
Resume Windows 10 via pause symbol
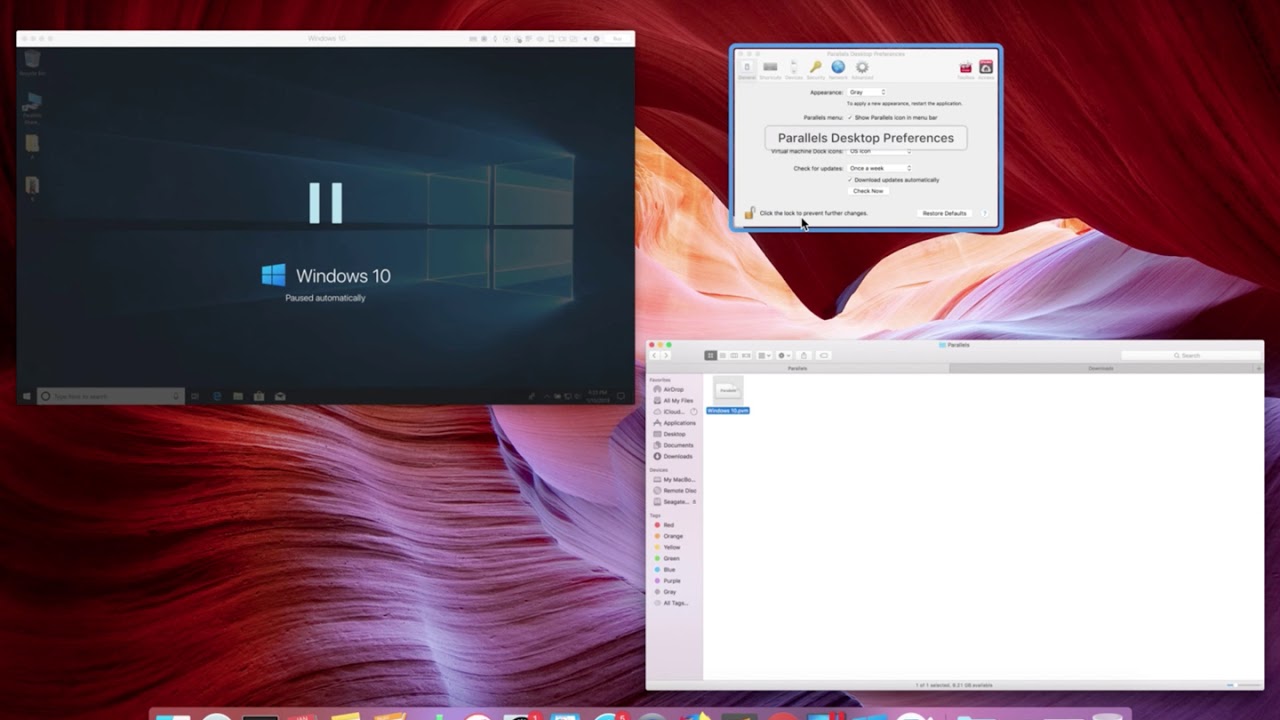[325, 203]
